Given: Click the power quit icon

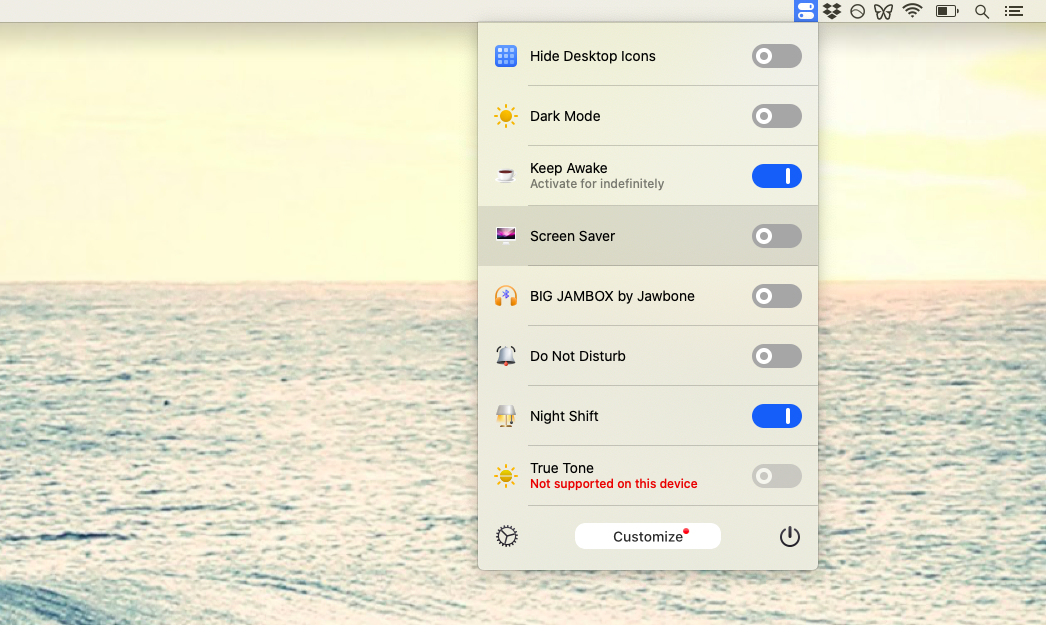Looking at the screenshot, I should [790, 536].
